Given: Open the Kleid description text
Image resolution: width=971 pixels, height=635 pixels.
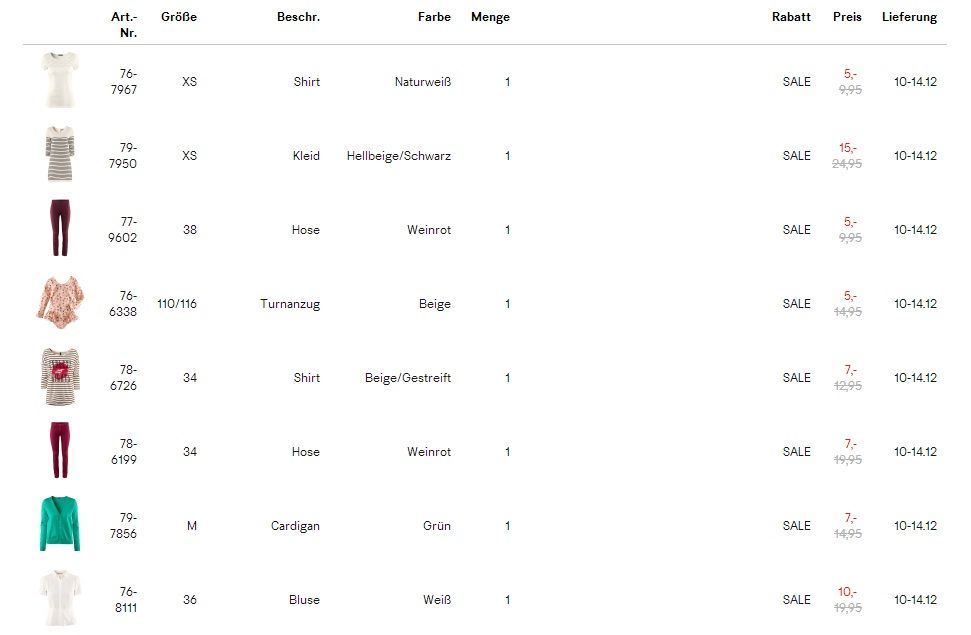Looking at the screenshot, I should click(306, 156).
